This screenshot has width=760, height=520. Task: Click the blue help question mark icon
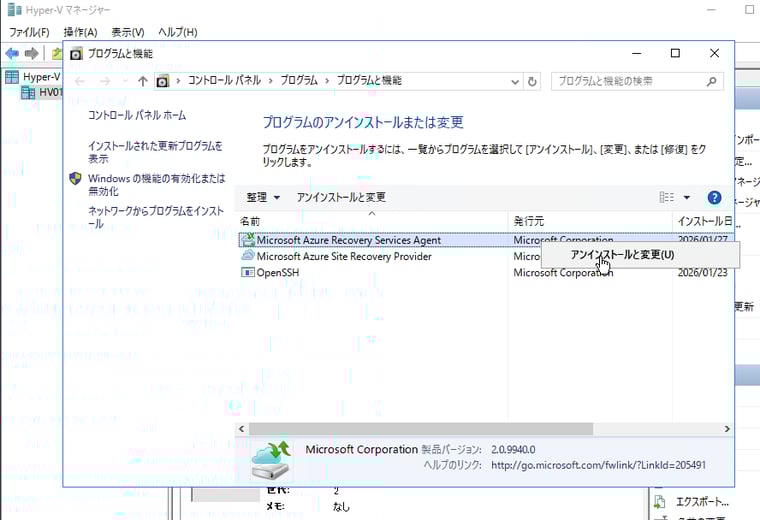point(714,197)
